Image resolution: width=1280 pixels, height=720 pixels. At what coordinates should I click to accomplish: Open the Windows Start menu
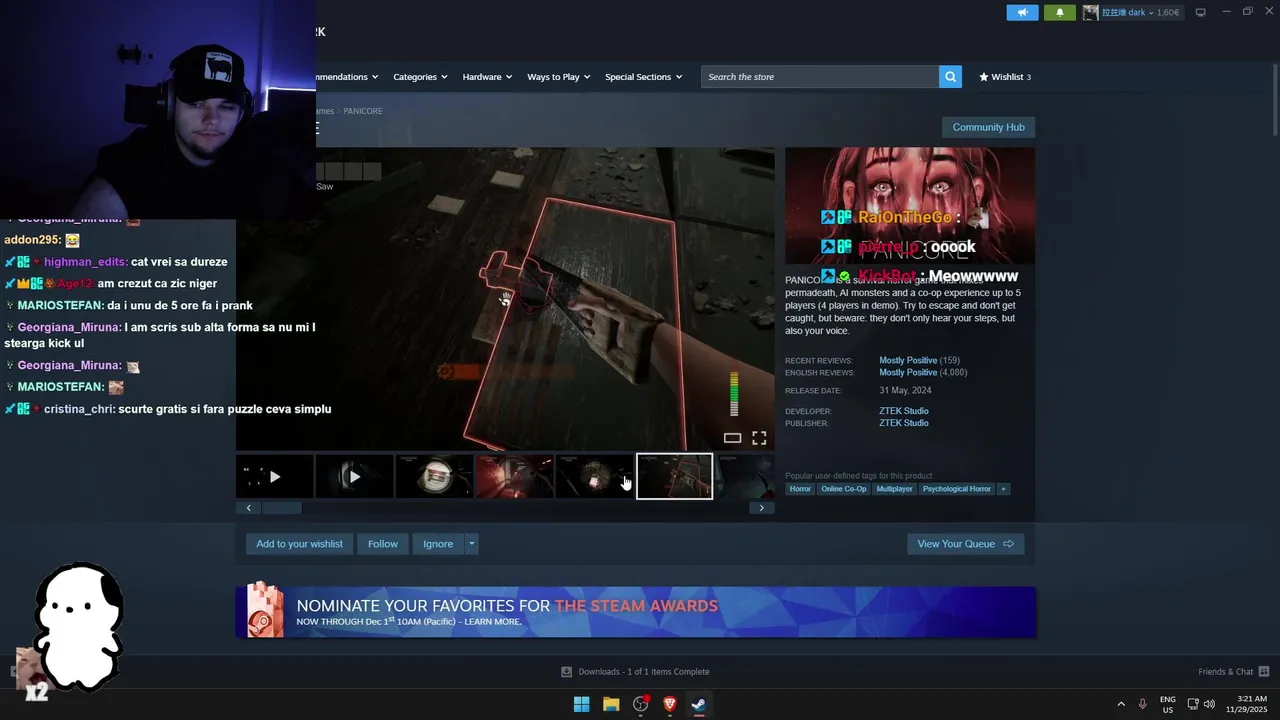click(x=581, y=704)
